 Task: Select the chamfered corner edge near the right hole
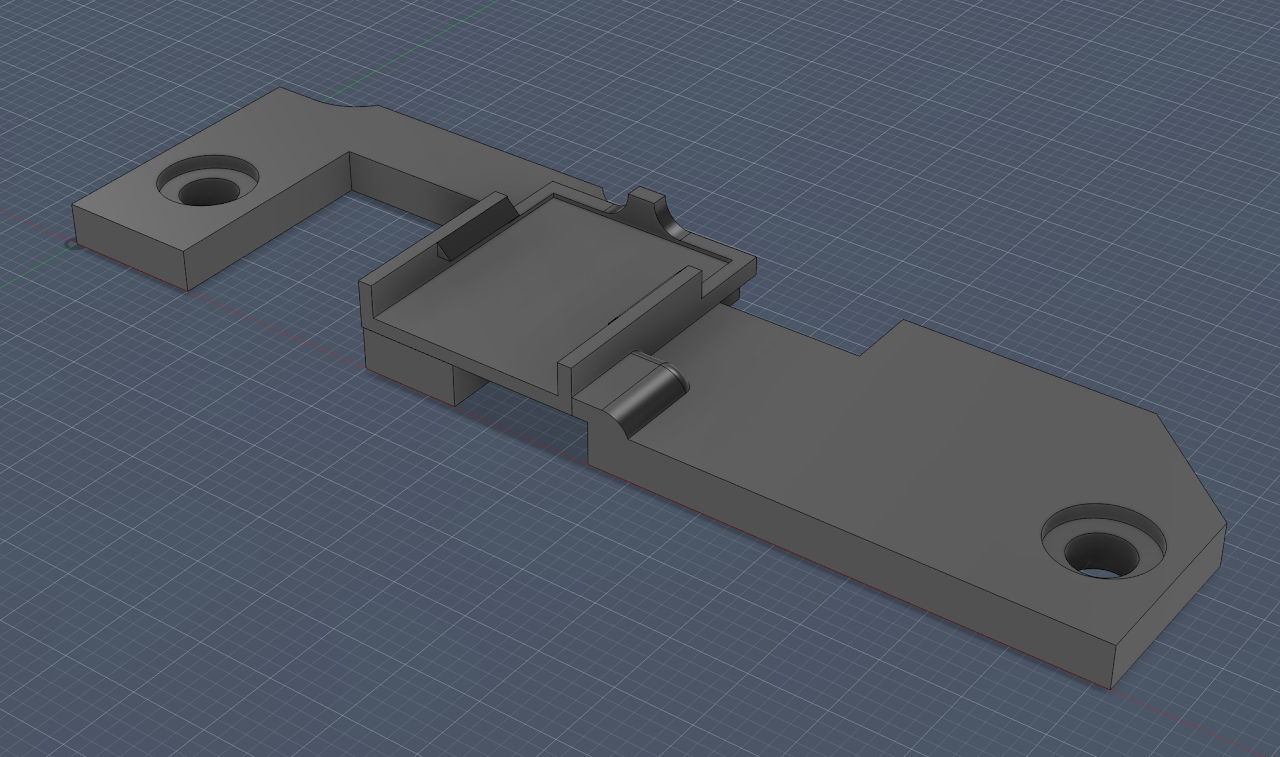[1192, 468]
